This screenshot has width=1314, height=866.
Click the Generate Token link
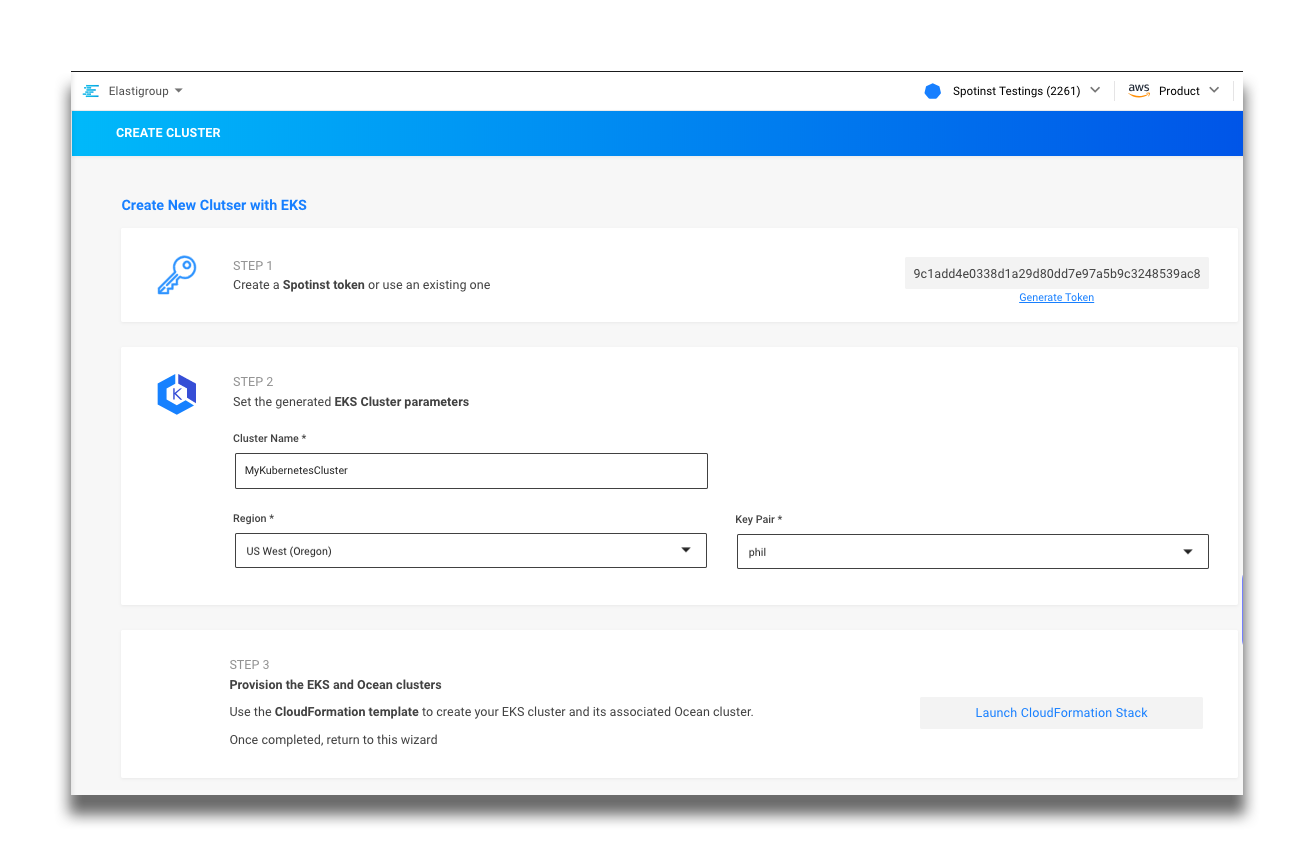tap(1056, 298)
